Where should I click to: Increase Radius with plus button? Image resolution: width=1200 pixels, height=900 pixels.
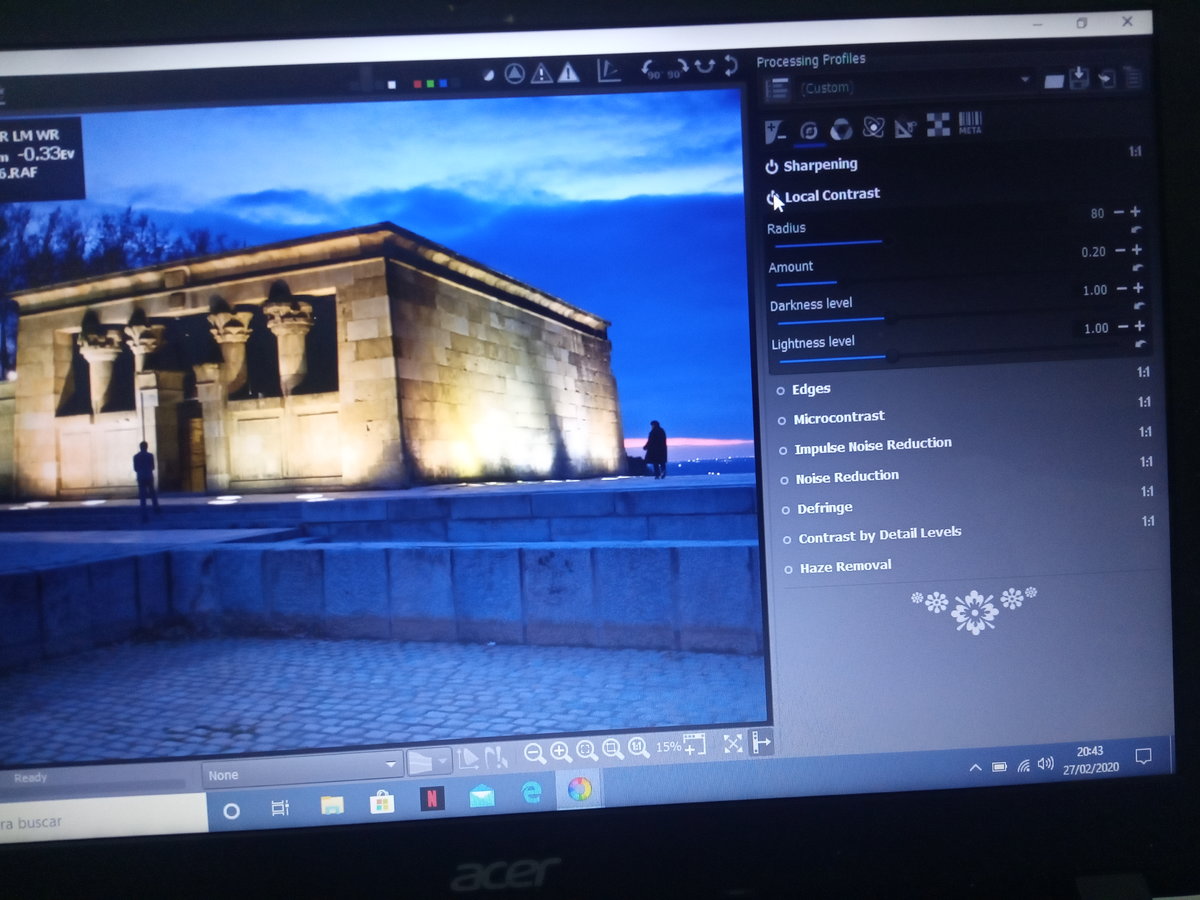click(1135, 212)
